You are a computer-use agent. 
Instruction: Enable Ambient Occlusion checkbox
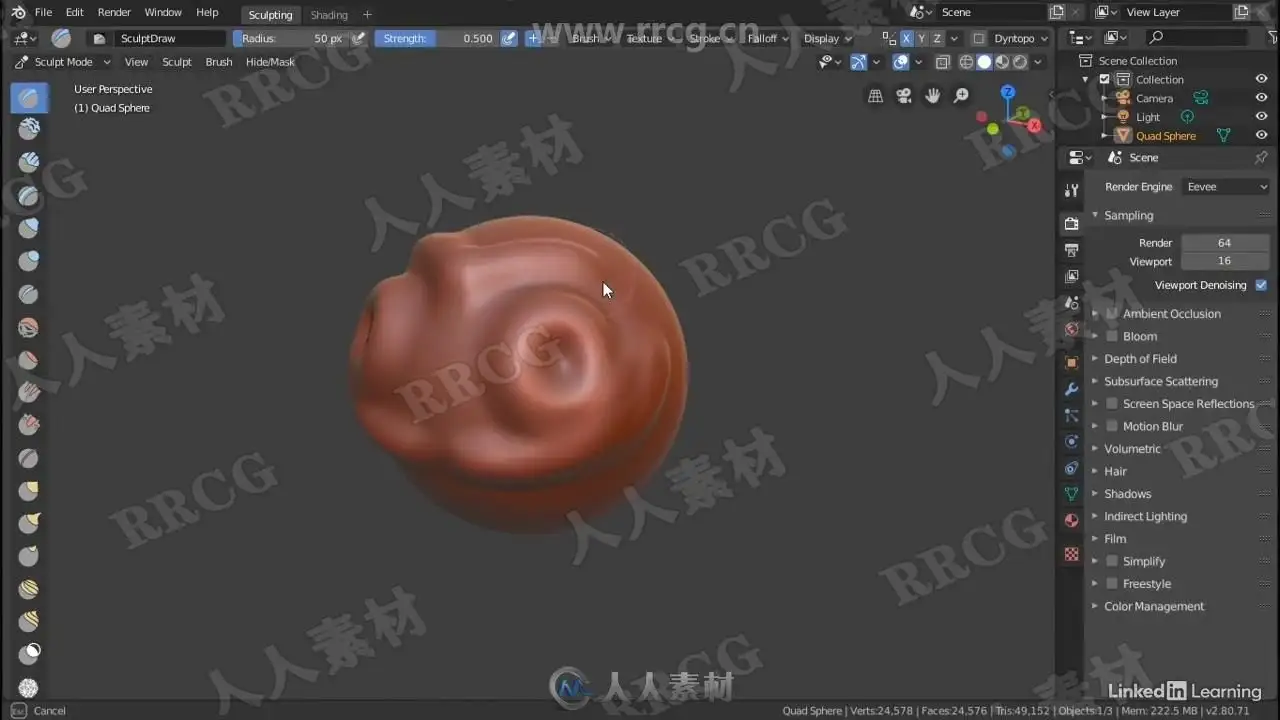[x=1111, y=314]
